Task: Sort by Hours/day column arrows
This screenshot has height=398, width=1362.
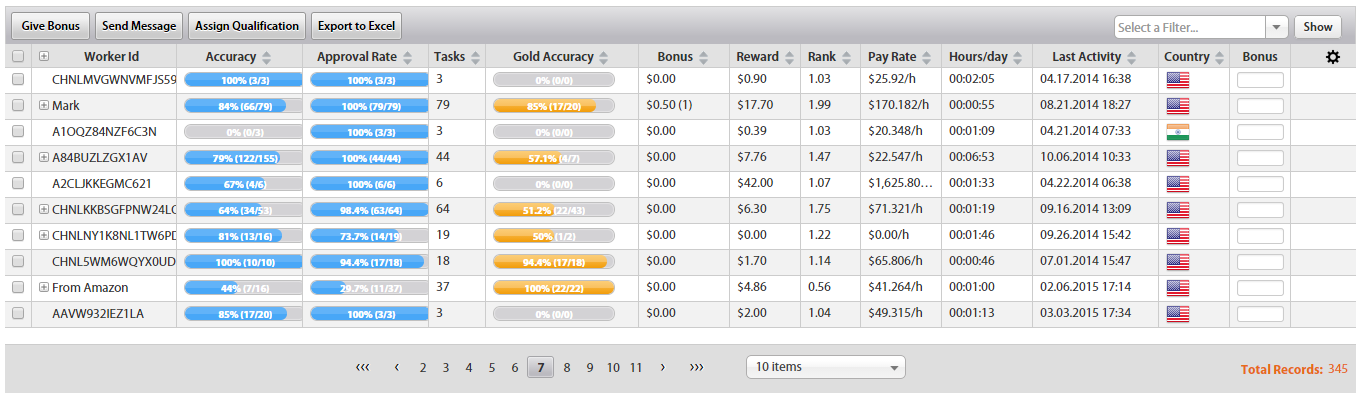Action: pos(1018,58)
